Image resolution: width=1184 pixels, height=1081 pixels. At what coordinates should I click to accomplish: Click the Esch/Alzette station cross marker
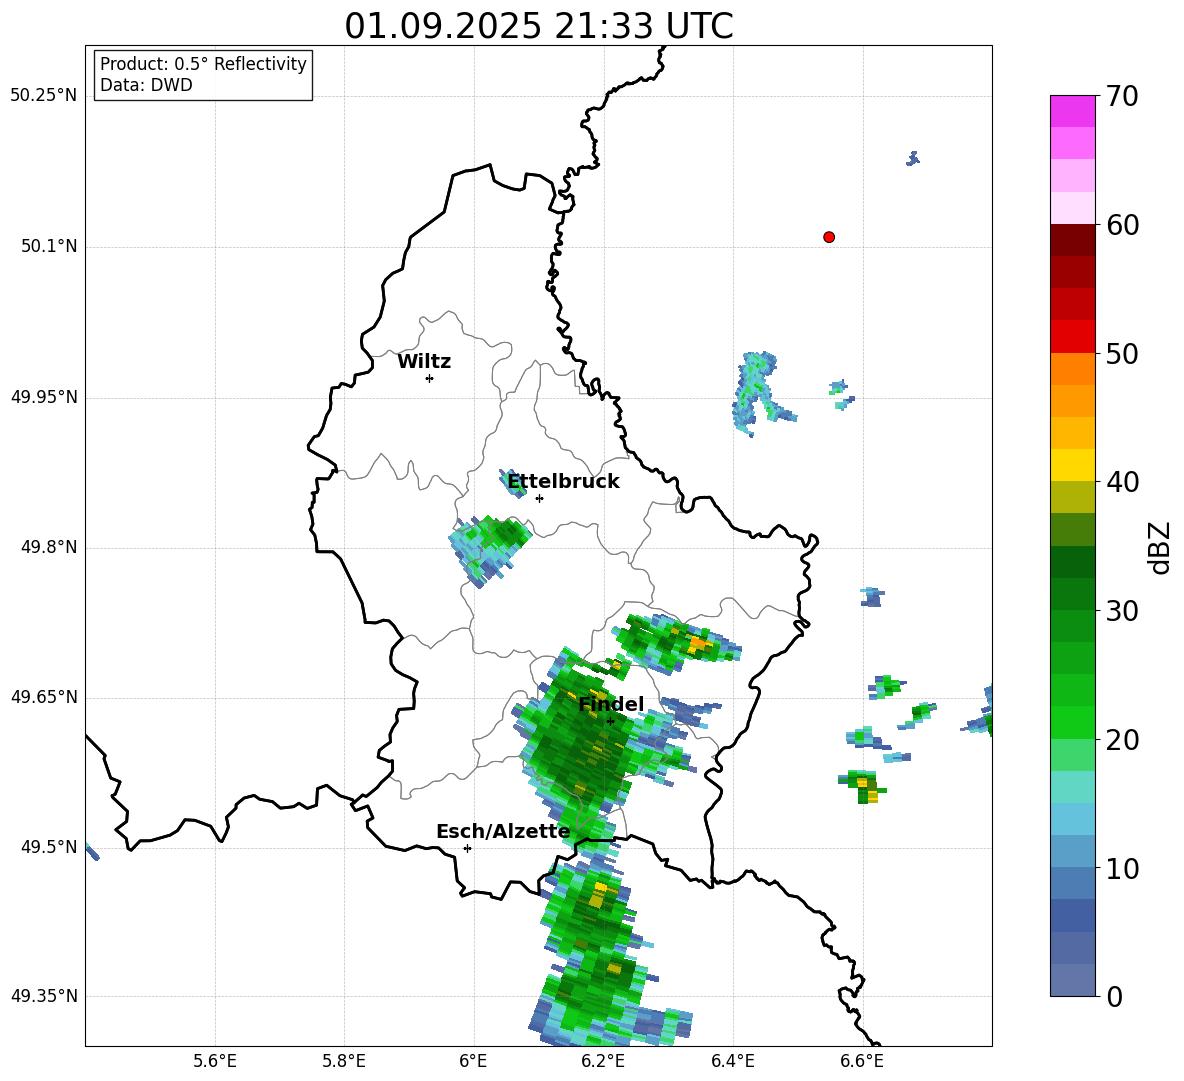tap(467, 848)
